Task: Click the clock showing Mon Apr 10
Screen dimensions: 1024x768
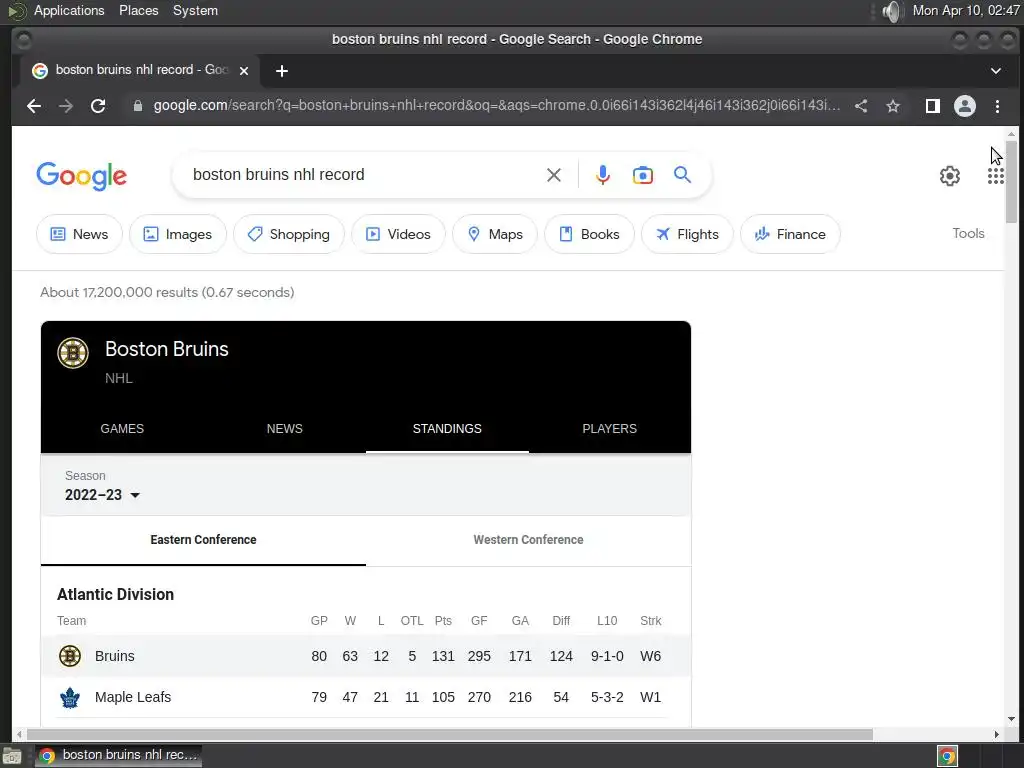Action: [x=966, y=10]
